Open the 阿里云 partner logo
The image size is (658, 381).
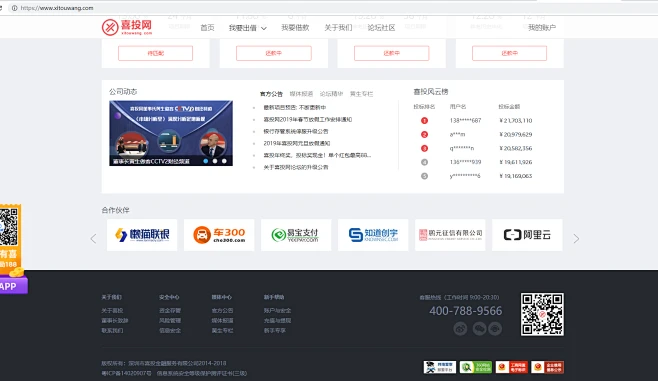[x=527, y=235]
